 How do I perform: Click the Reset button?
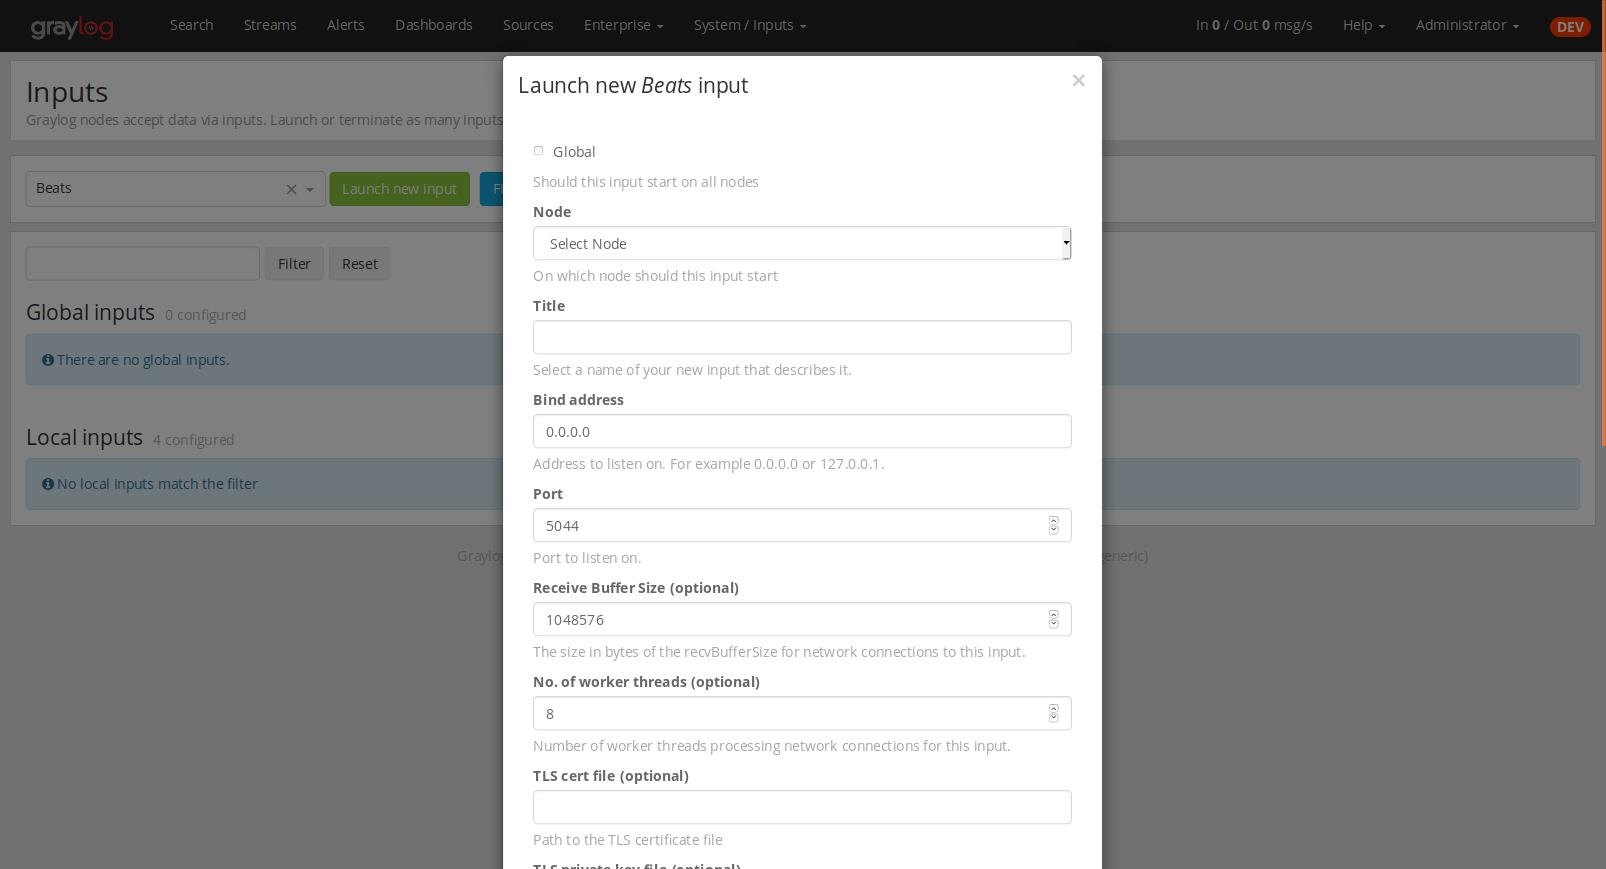click(x=360, y=264)
